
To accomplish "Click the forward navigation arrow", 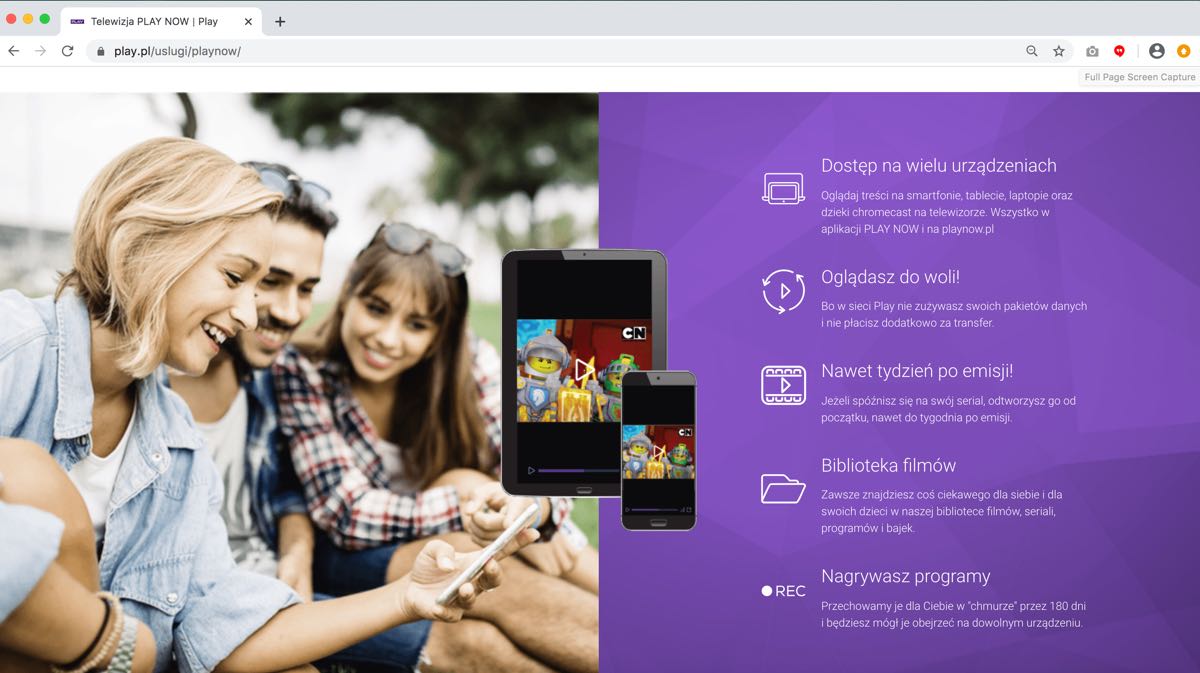I will pyautogui.click(x=41, y=51).
